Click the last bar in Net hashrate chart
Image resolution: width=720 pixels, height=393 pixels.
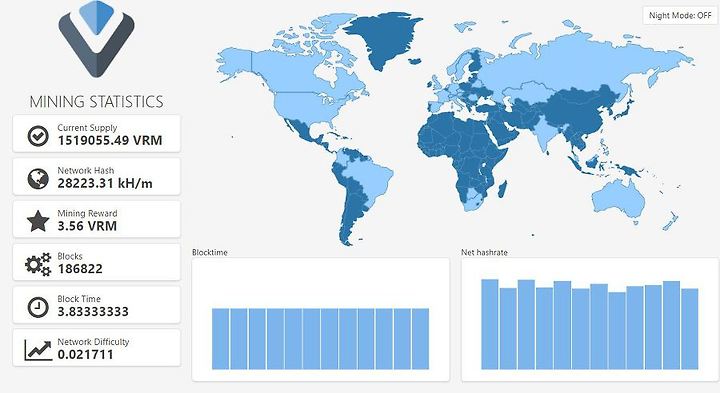(690, 329)
